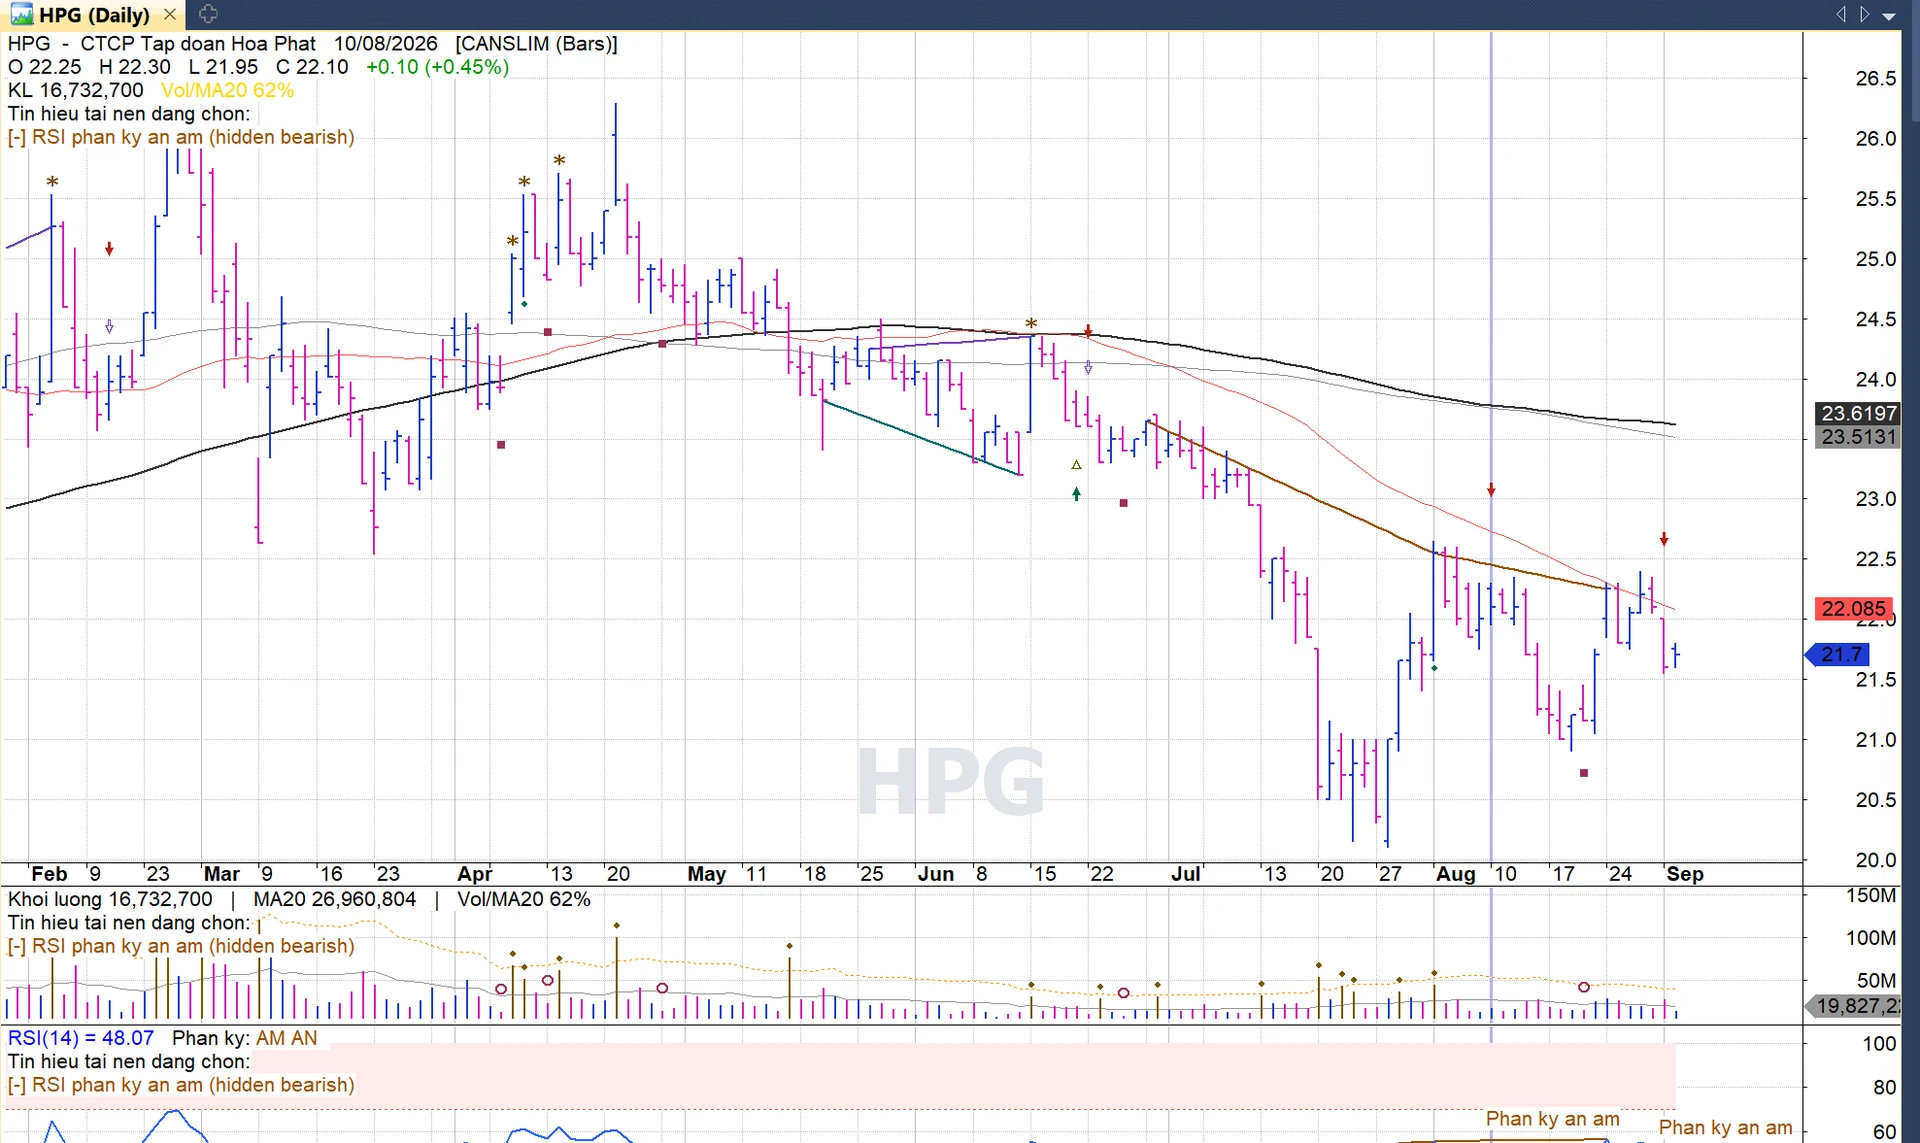Screen dimensions: 1920x1143
Task: Click the "Khoi luong 16,732,700" volume label
Action: pyautogui.click(x=110, y=899)
